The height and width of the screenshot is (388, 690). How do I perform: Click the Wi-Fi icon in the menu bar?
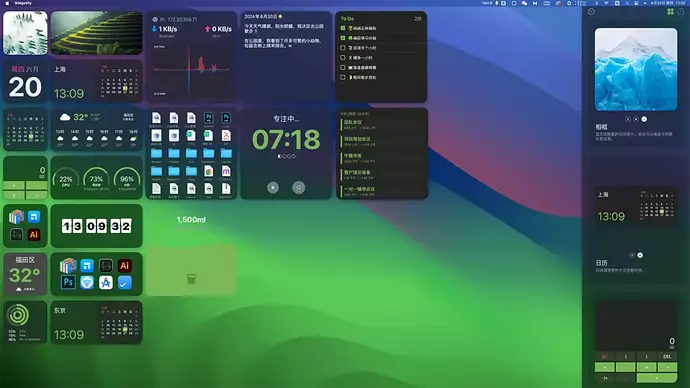[606, 3]
